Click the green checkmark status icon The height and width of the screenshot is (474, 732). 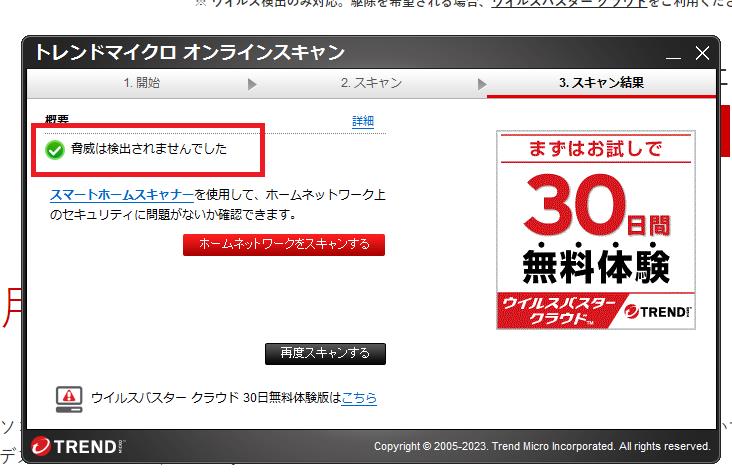coord(55,149)
